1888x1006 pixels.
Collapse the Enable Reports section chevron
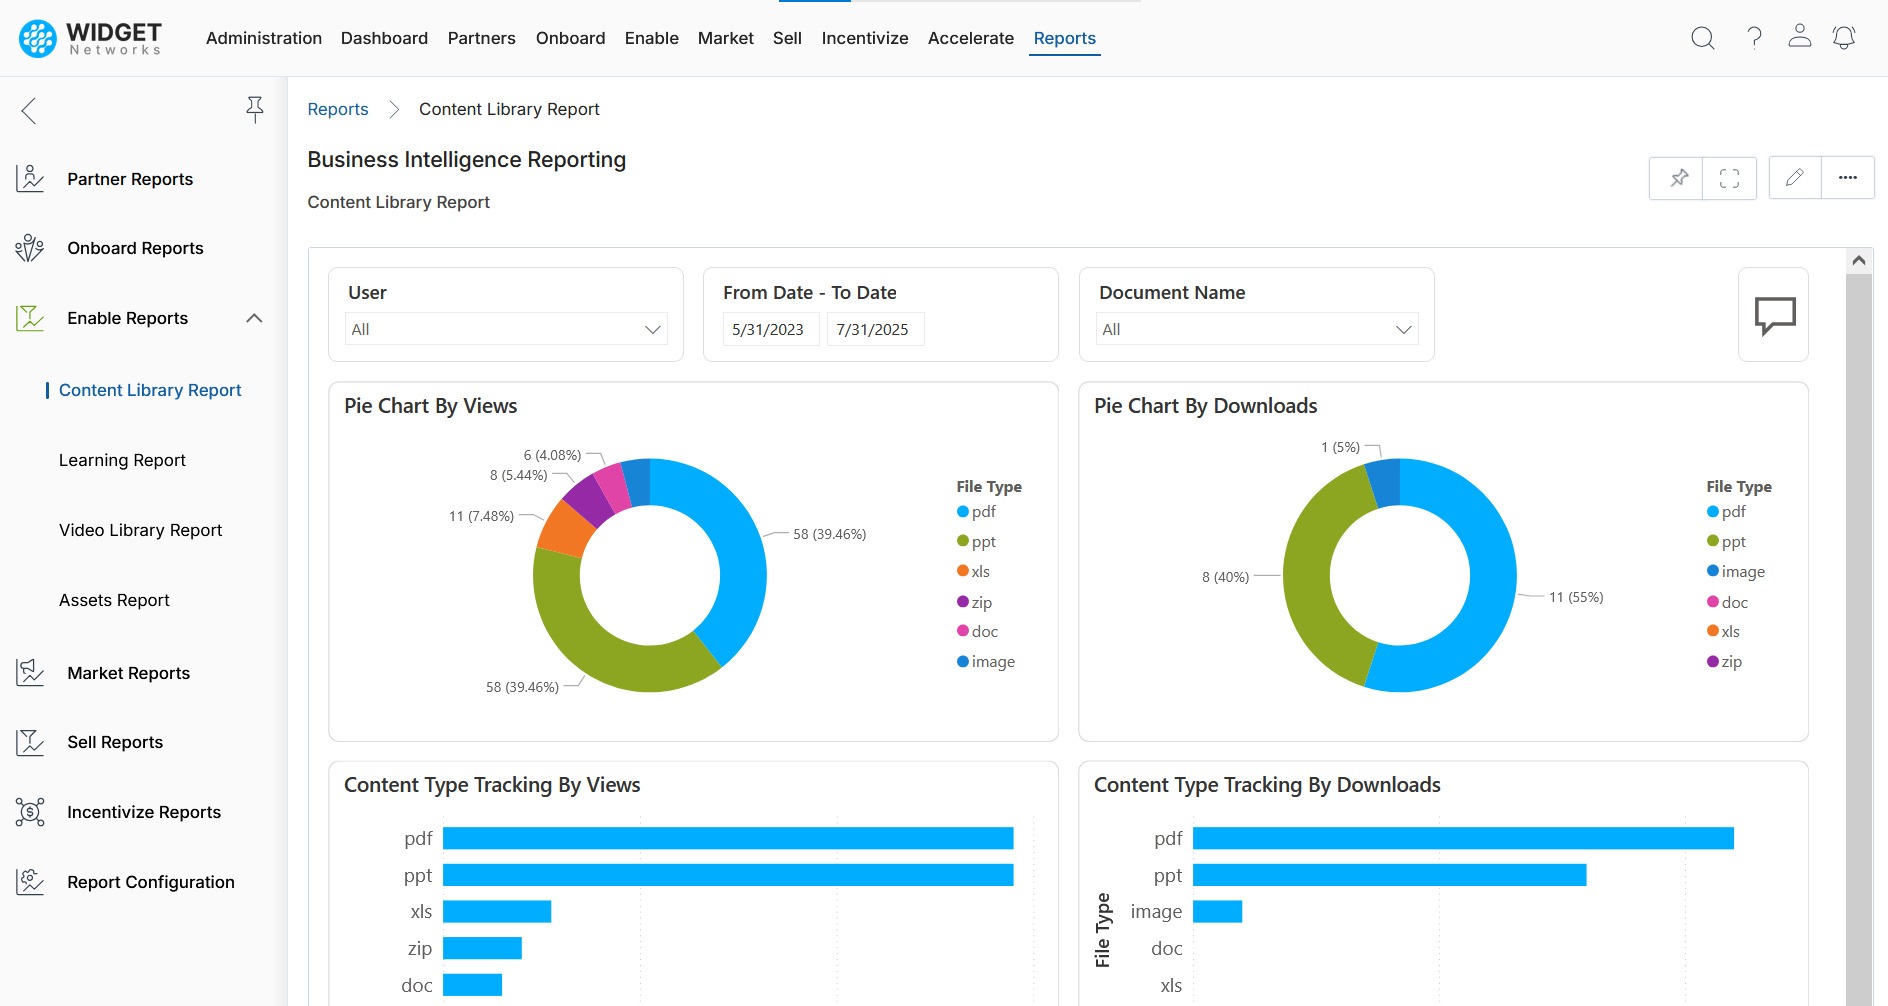point(254,318)
